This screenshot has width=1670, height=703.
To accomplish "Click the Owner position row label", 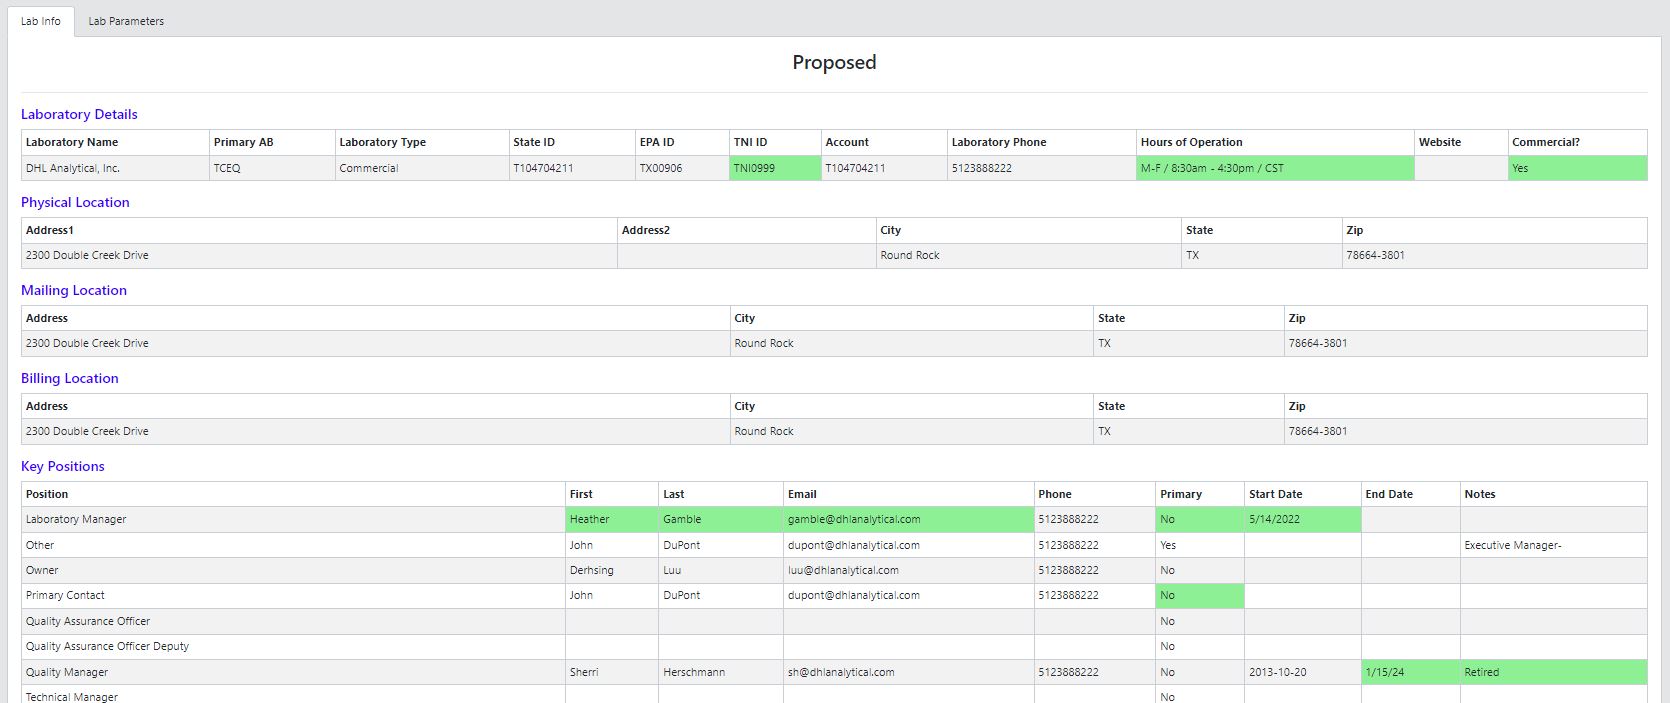I will [42, 570].
